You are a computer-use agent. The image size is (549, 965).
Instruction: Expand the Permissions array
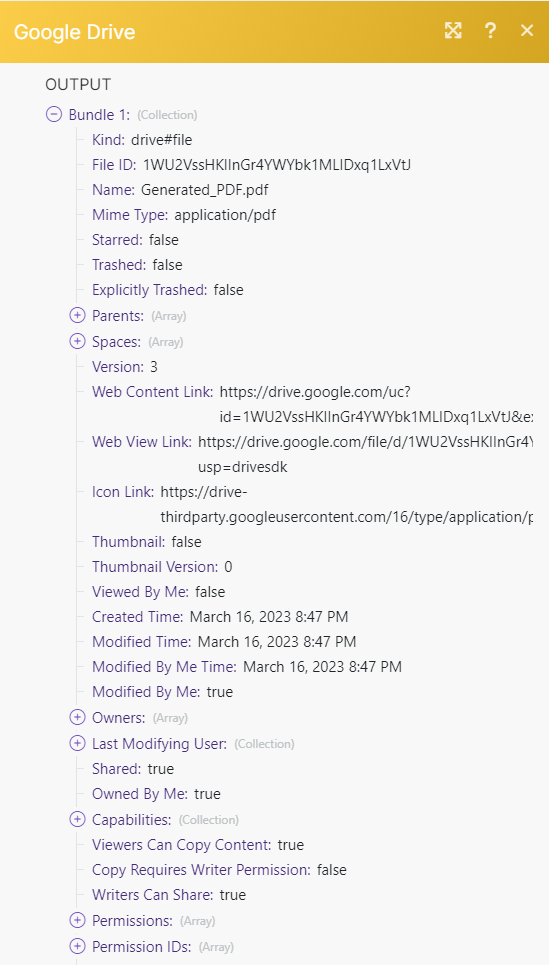(77, 921)
